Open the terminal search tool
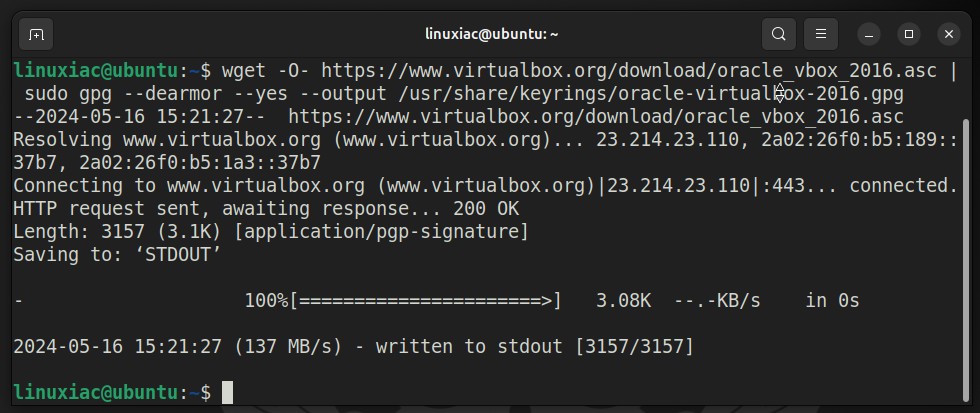Image resolution: width=980 pixels, height=413 pixels. [x=778, y=34]
